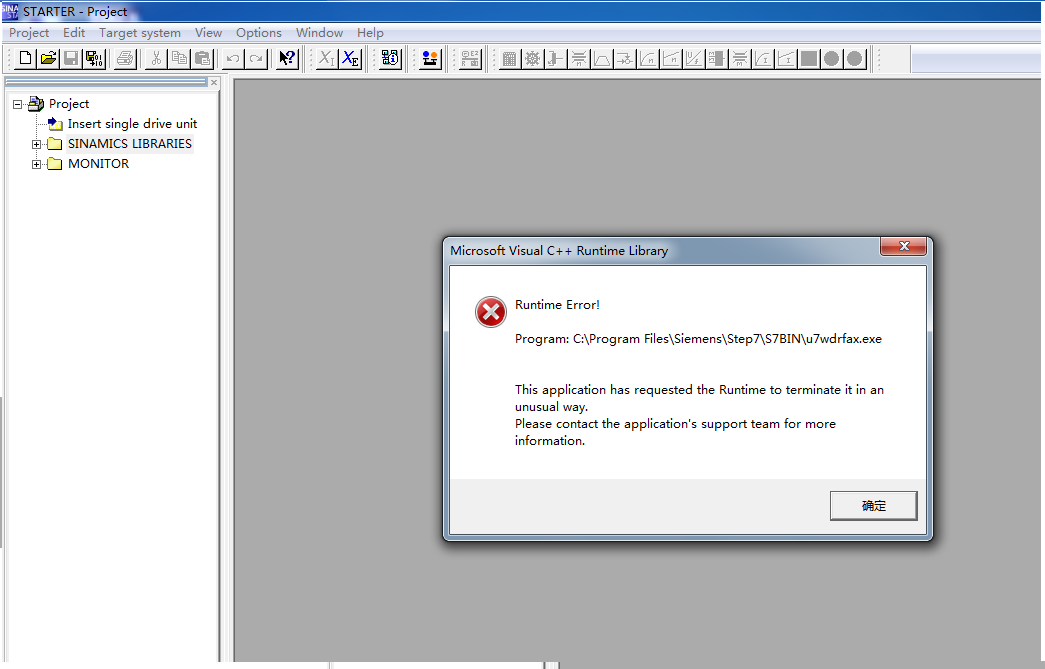1045x669 pixels.
Task: Collapse the Project root tree node
Action: pos(18,104)
